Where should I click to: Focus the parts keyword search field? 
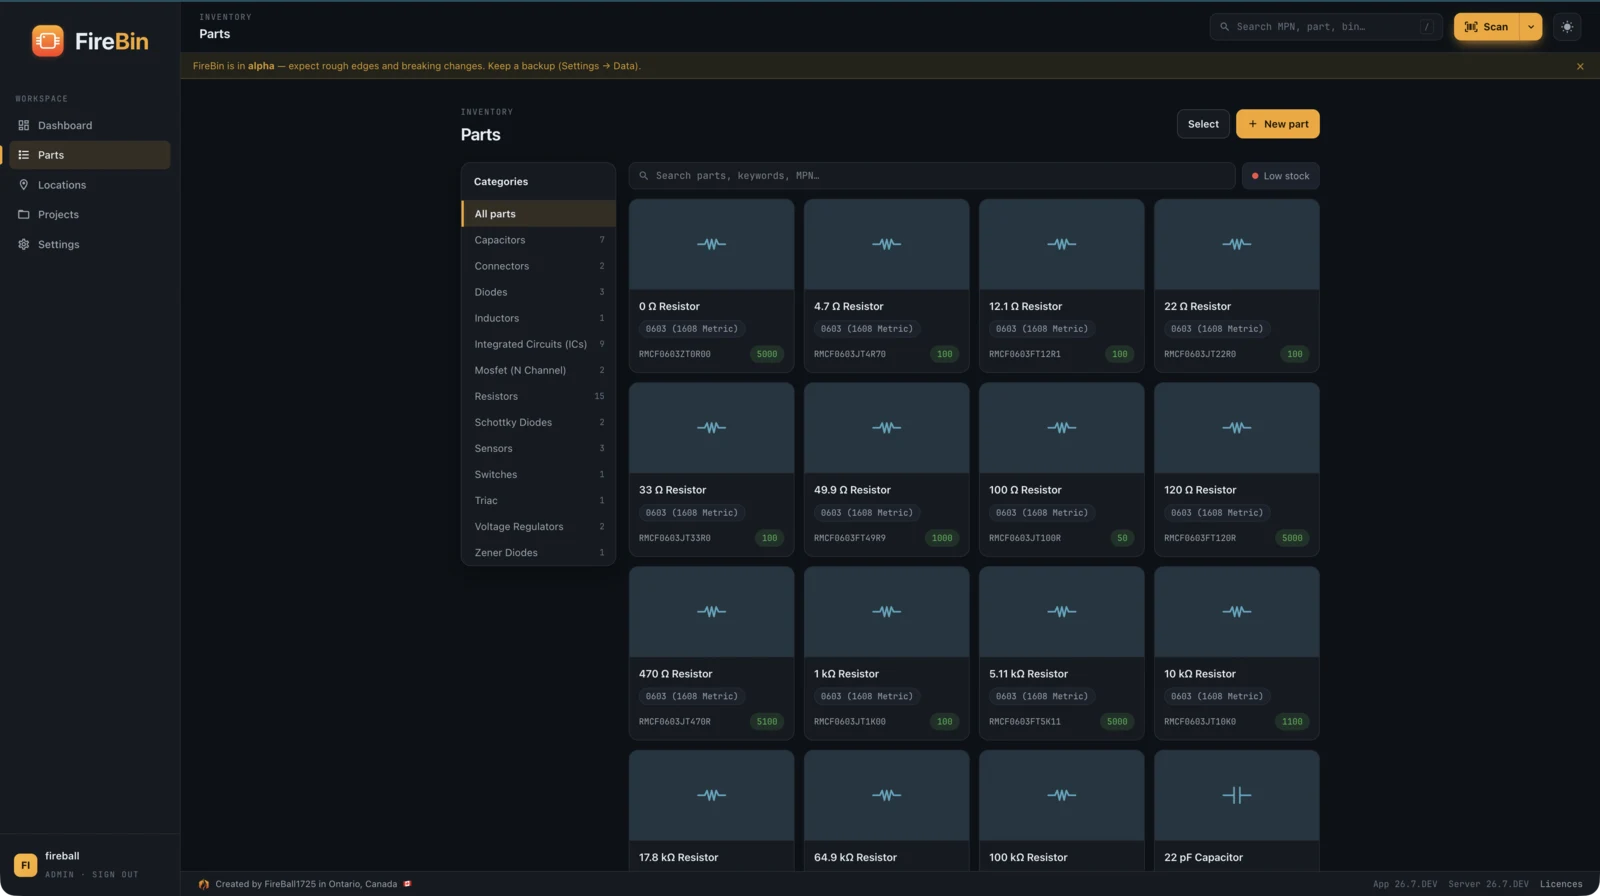932,176
